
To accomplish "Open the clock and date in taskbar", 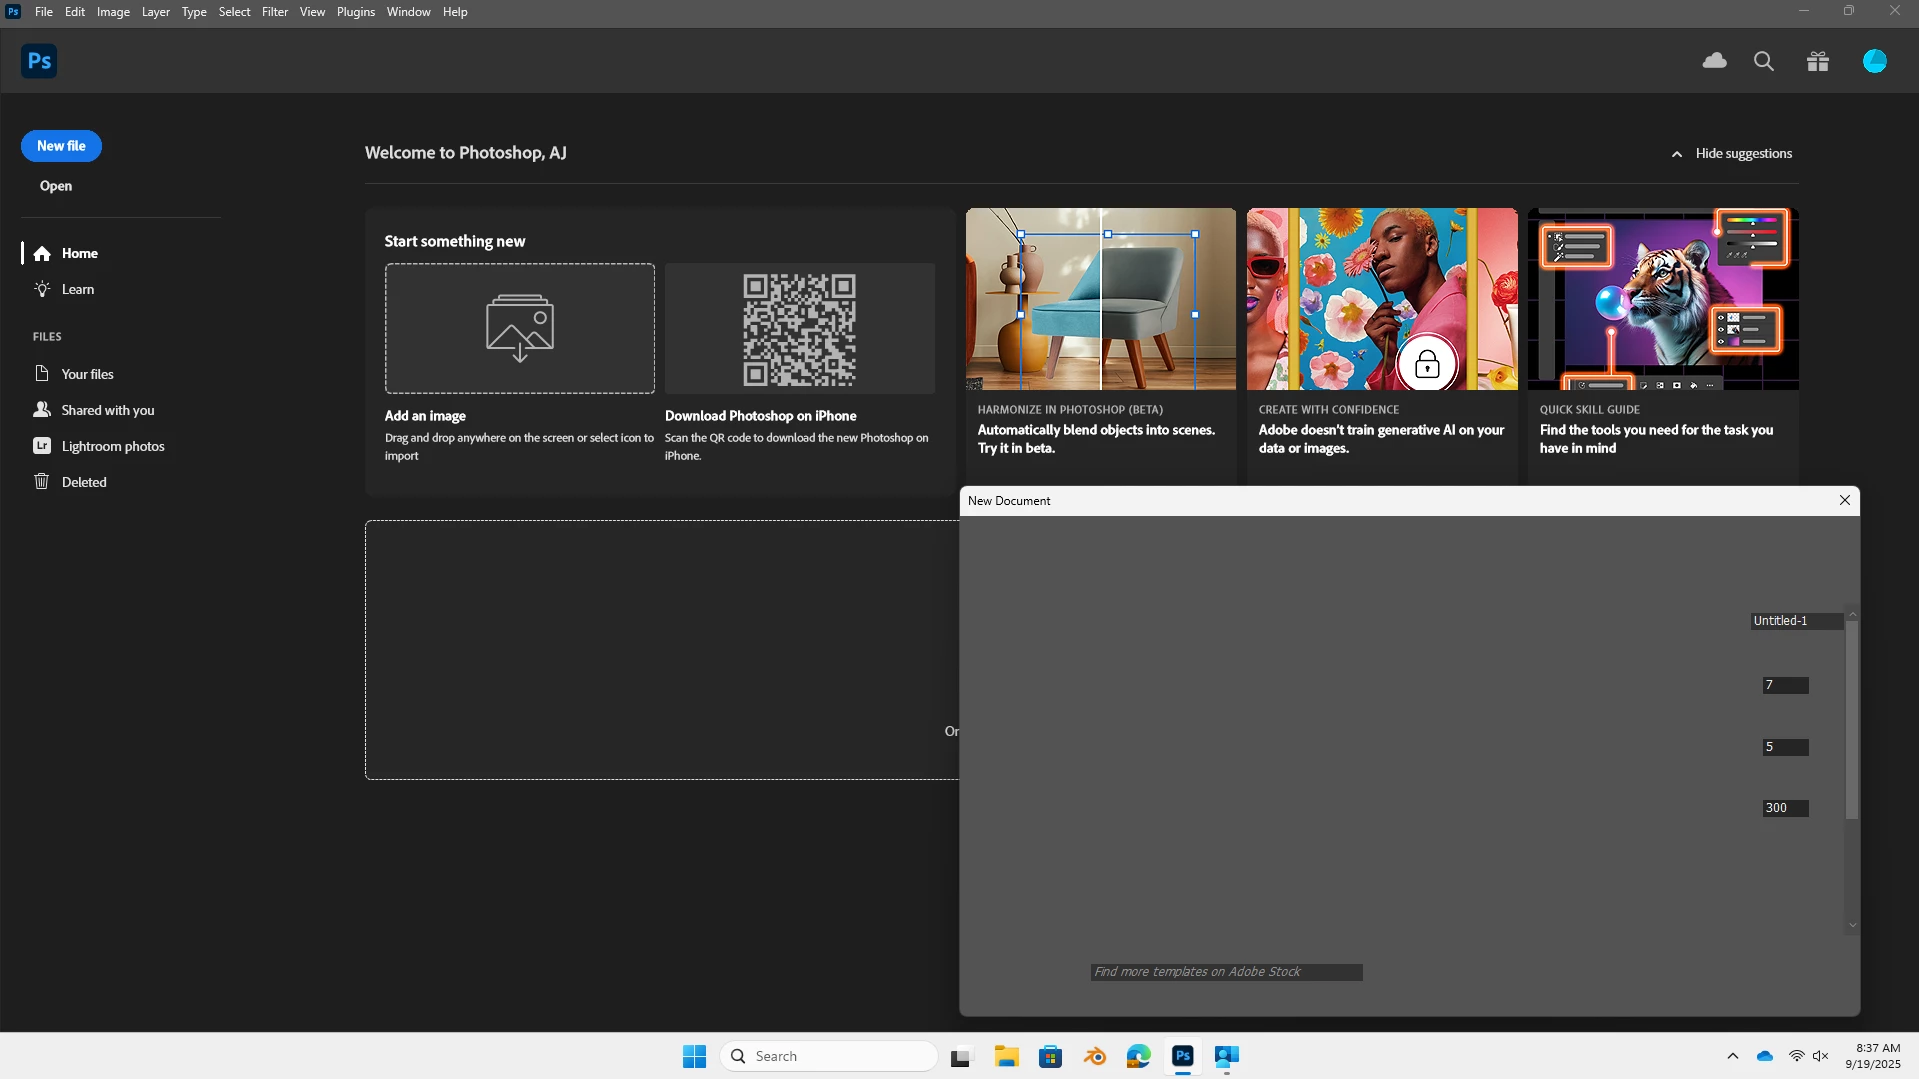I will tap(1873, 1056).
